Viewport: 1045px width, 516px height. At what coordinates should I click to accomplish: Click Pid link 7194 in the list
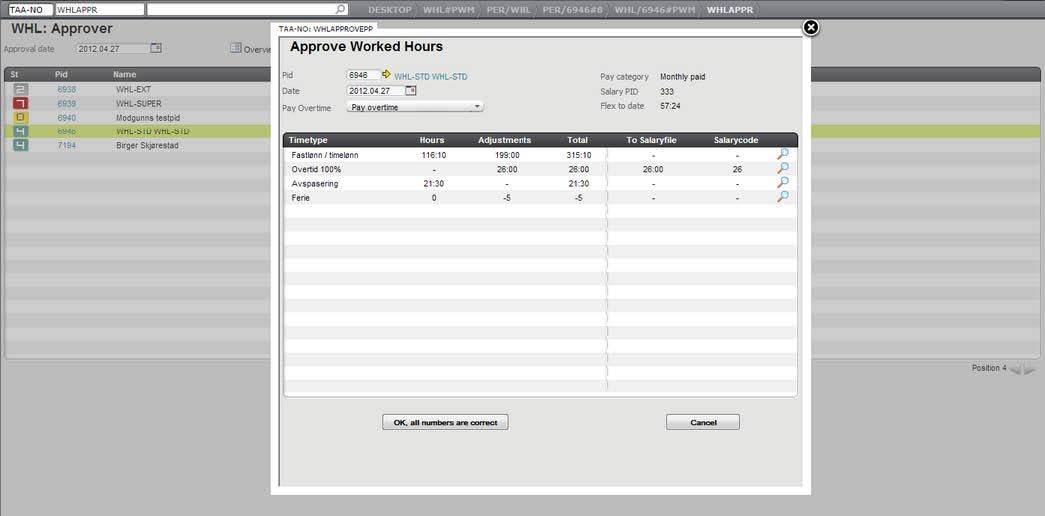(x=66, y=145)
